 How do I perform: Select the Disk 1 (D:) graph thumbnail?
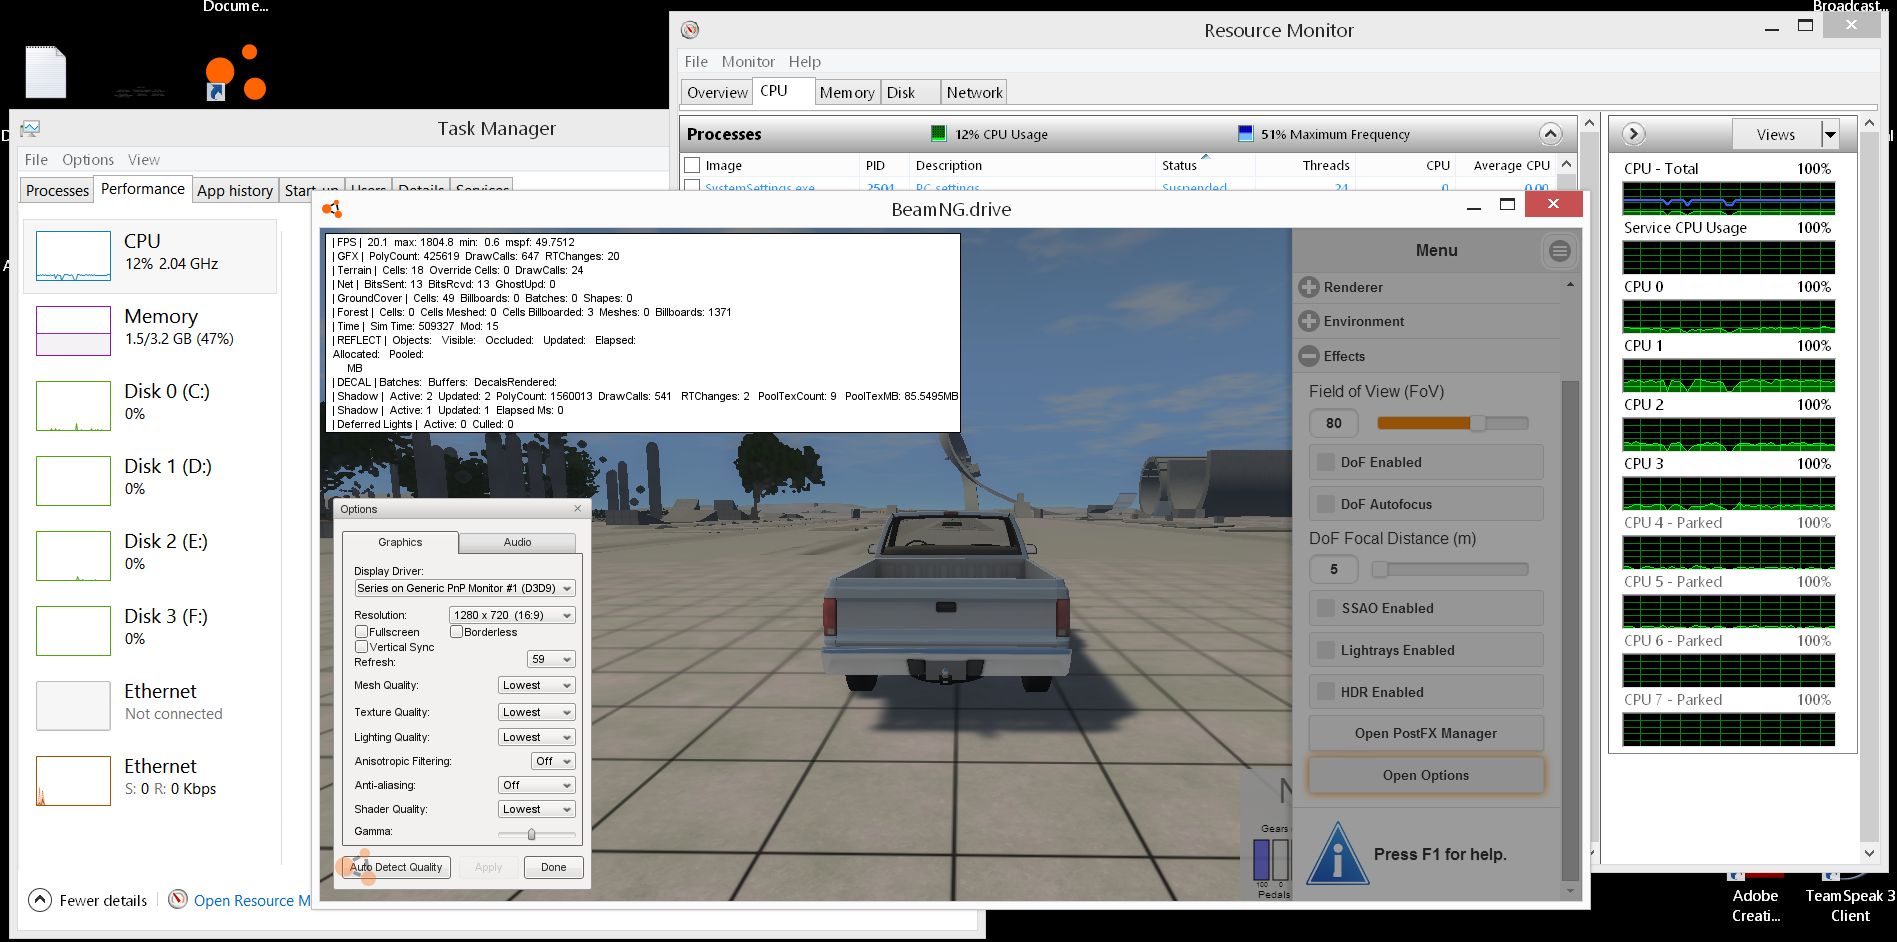point(74,481)
